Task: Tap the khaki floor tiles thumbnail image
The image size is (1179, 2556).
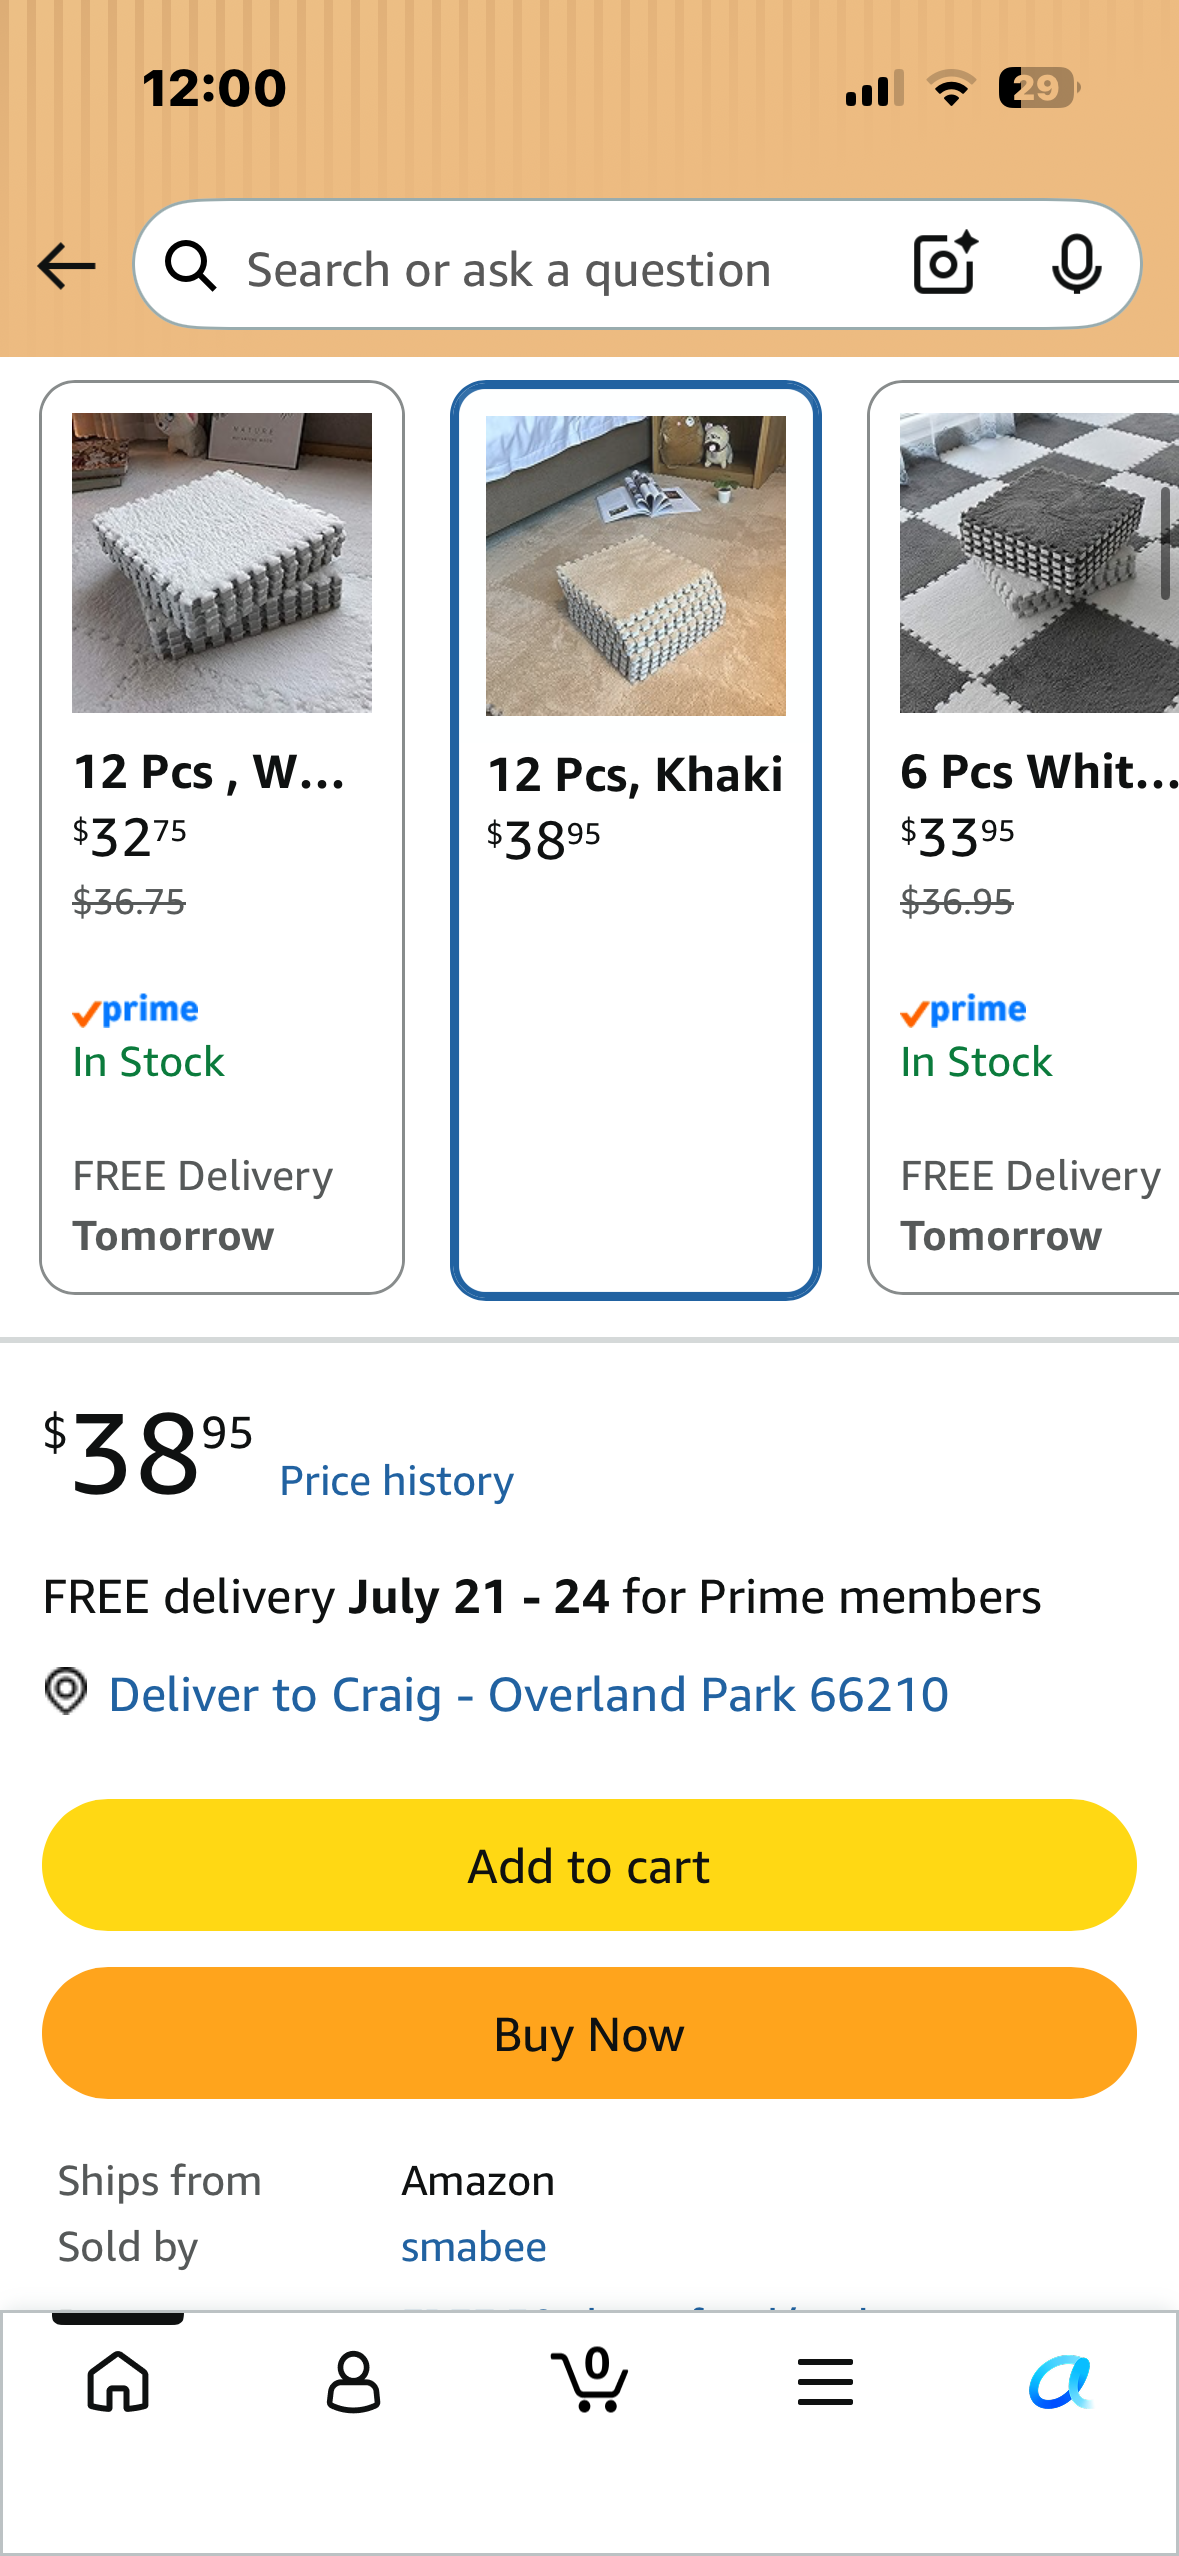Action: [x=636, y=566]
